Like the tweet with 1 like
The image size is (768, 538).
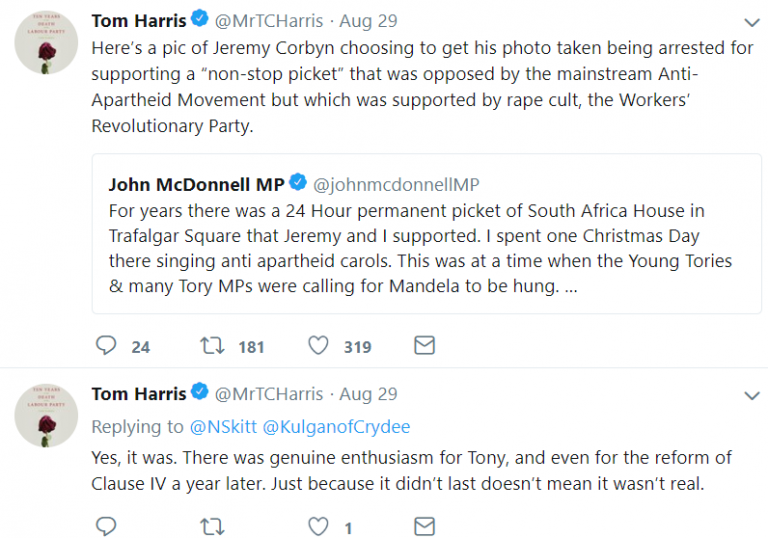pos(318,526)
